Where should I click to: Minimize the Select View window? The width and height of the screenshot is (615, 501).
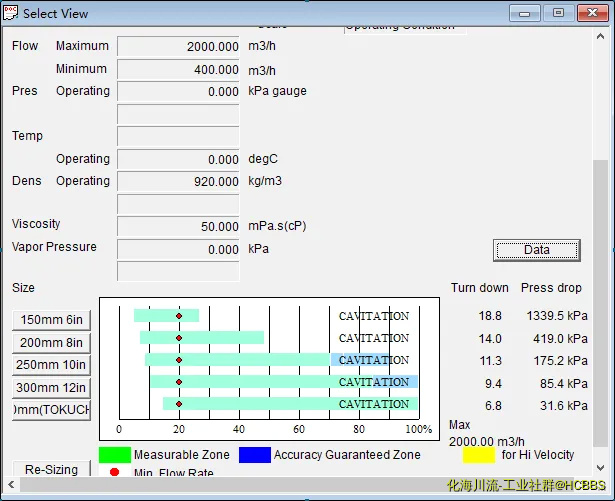(524, 14)
